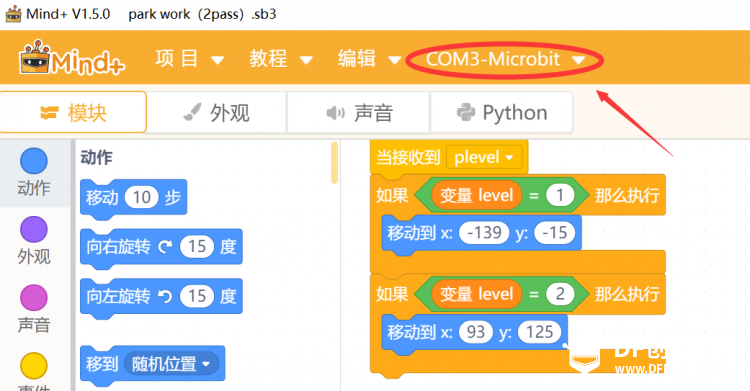Switch to the 模块 tab
The image size is (750, 391).
73,112
